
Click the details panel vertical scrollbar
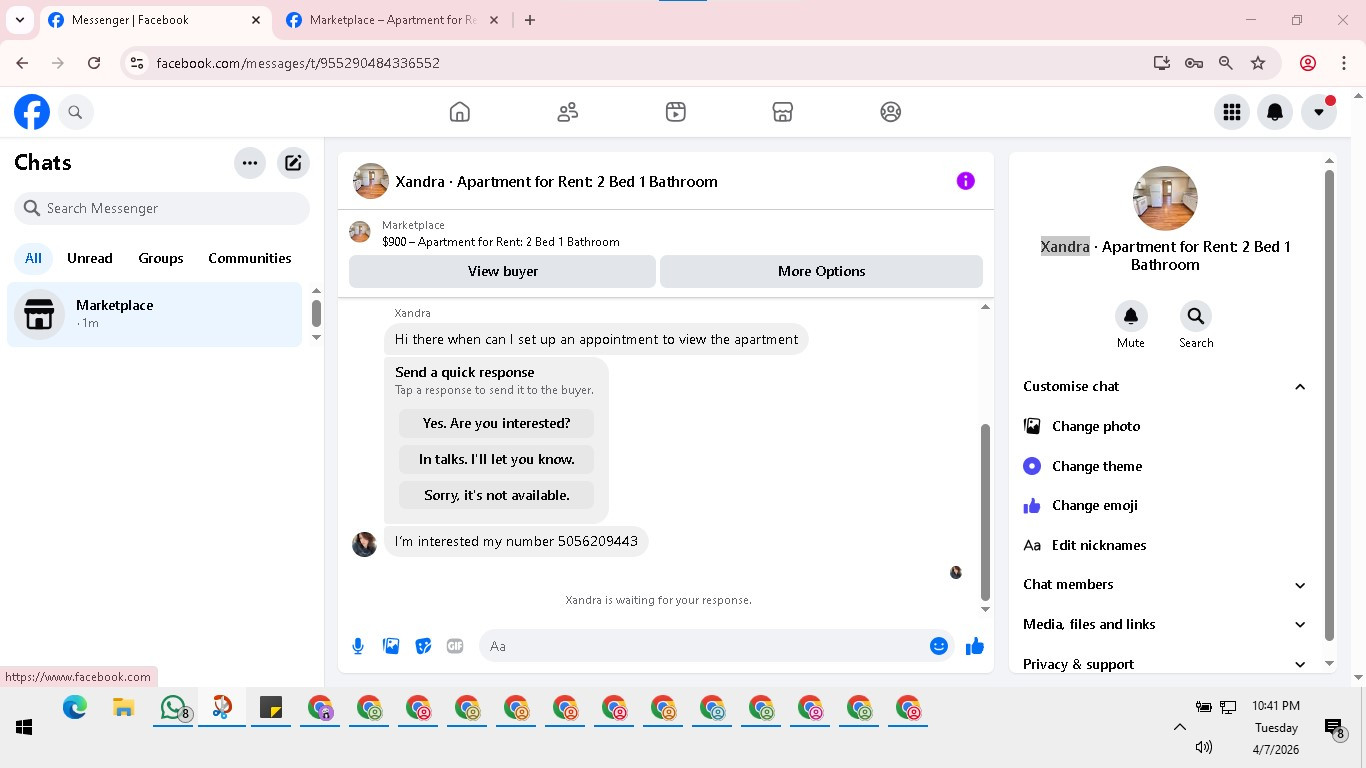[1329, 405]
